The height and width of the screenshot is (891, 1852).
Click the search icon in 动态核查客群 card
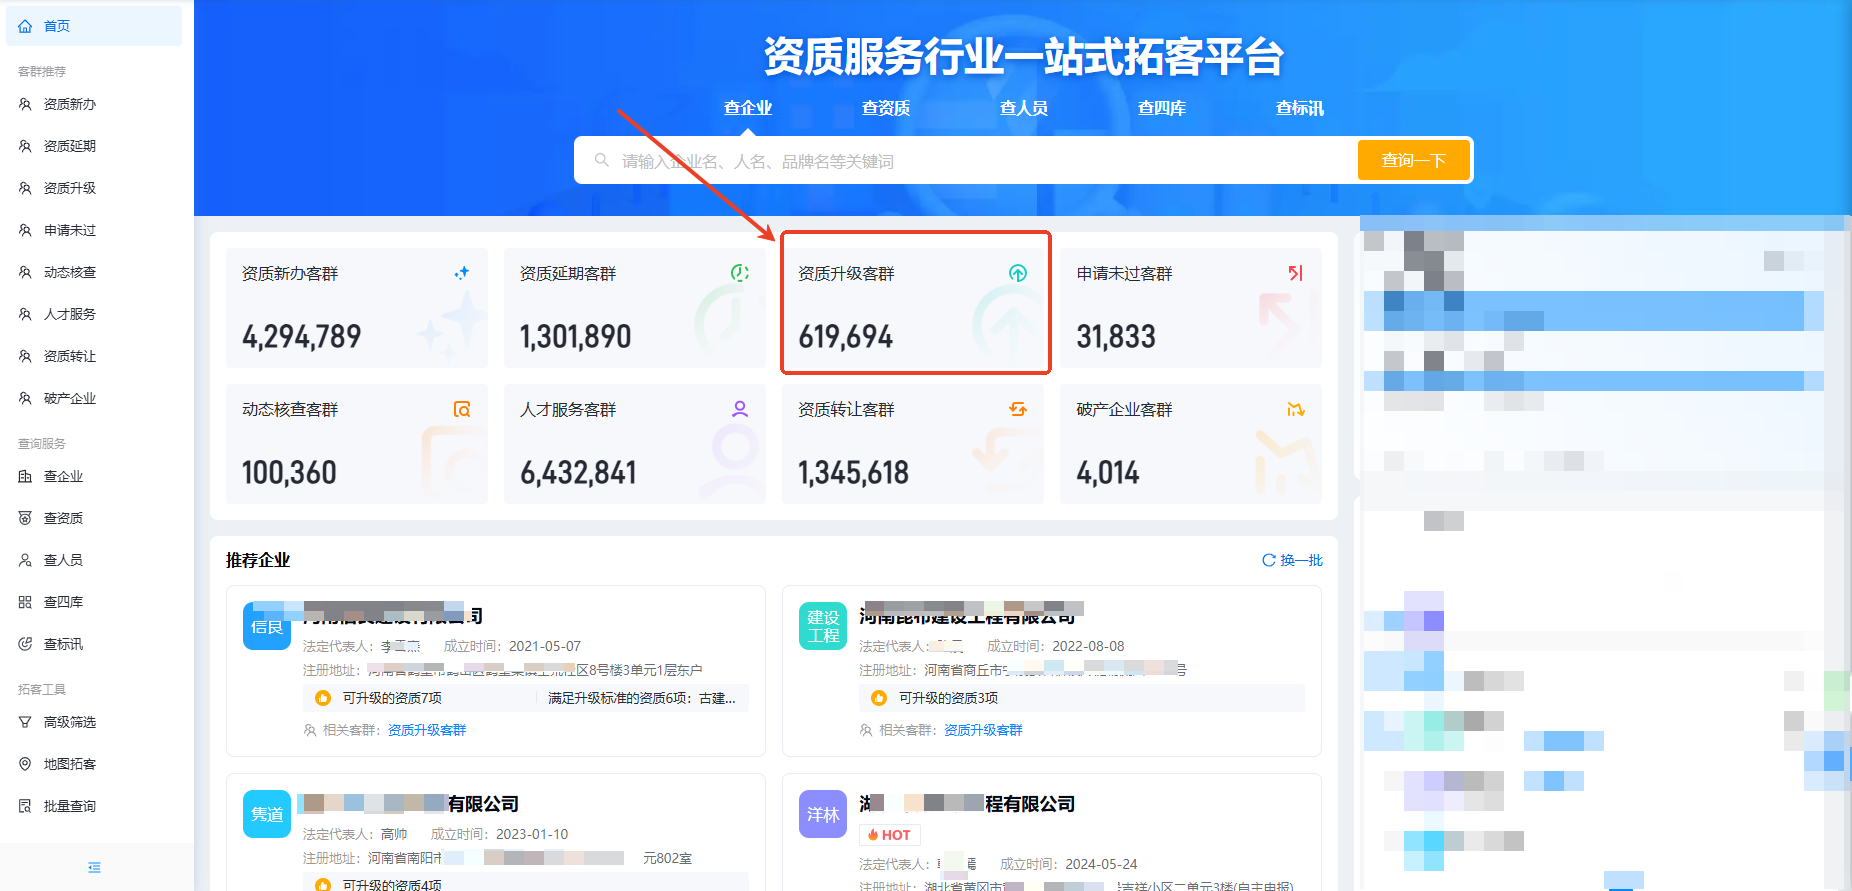461,409
